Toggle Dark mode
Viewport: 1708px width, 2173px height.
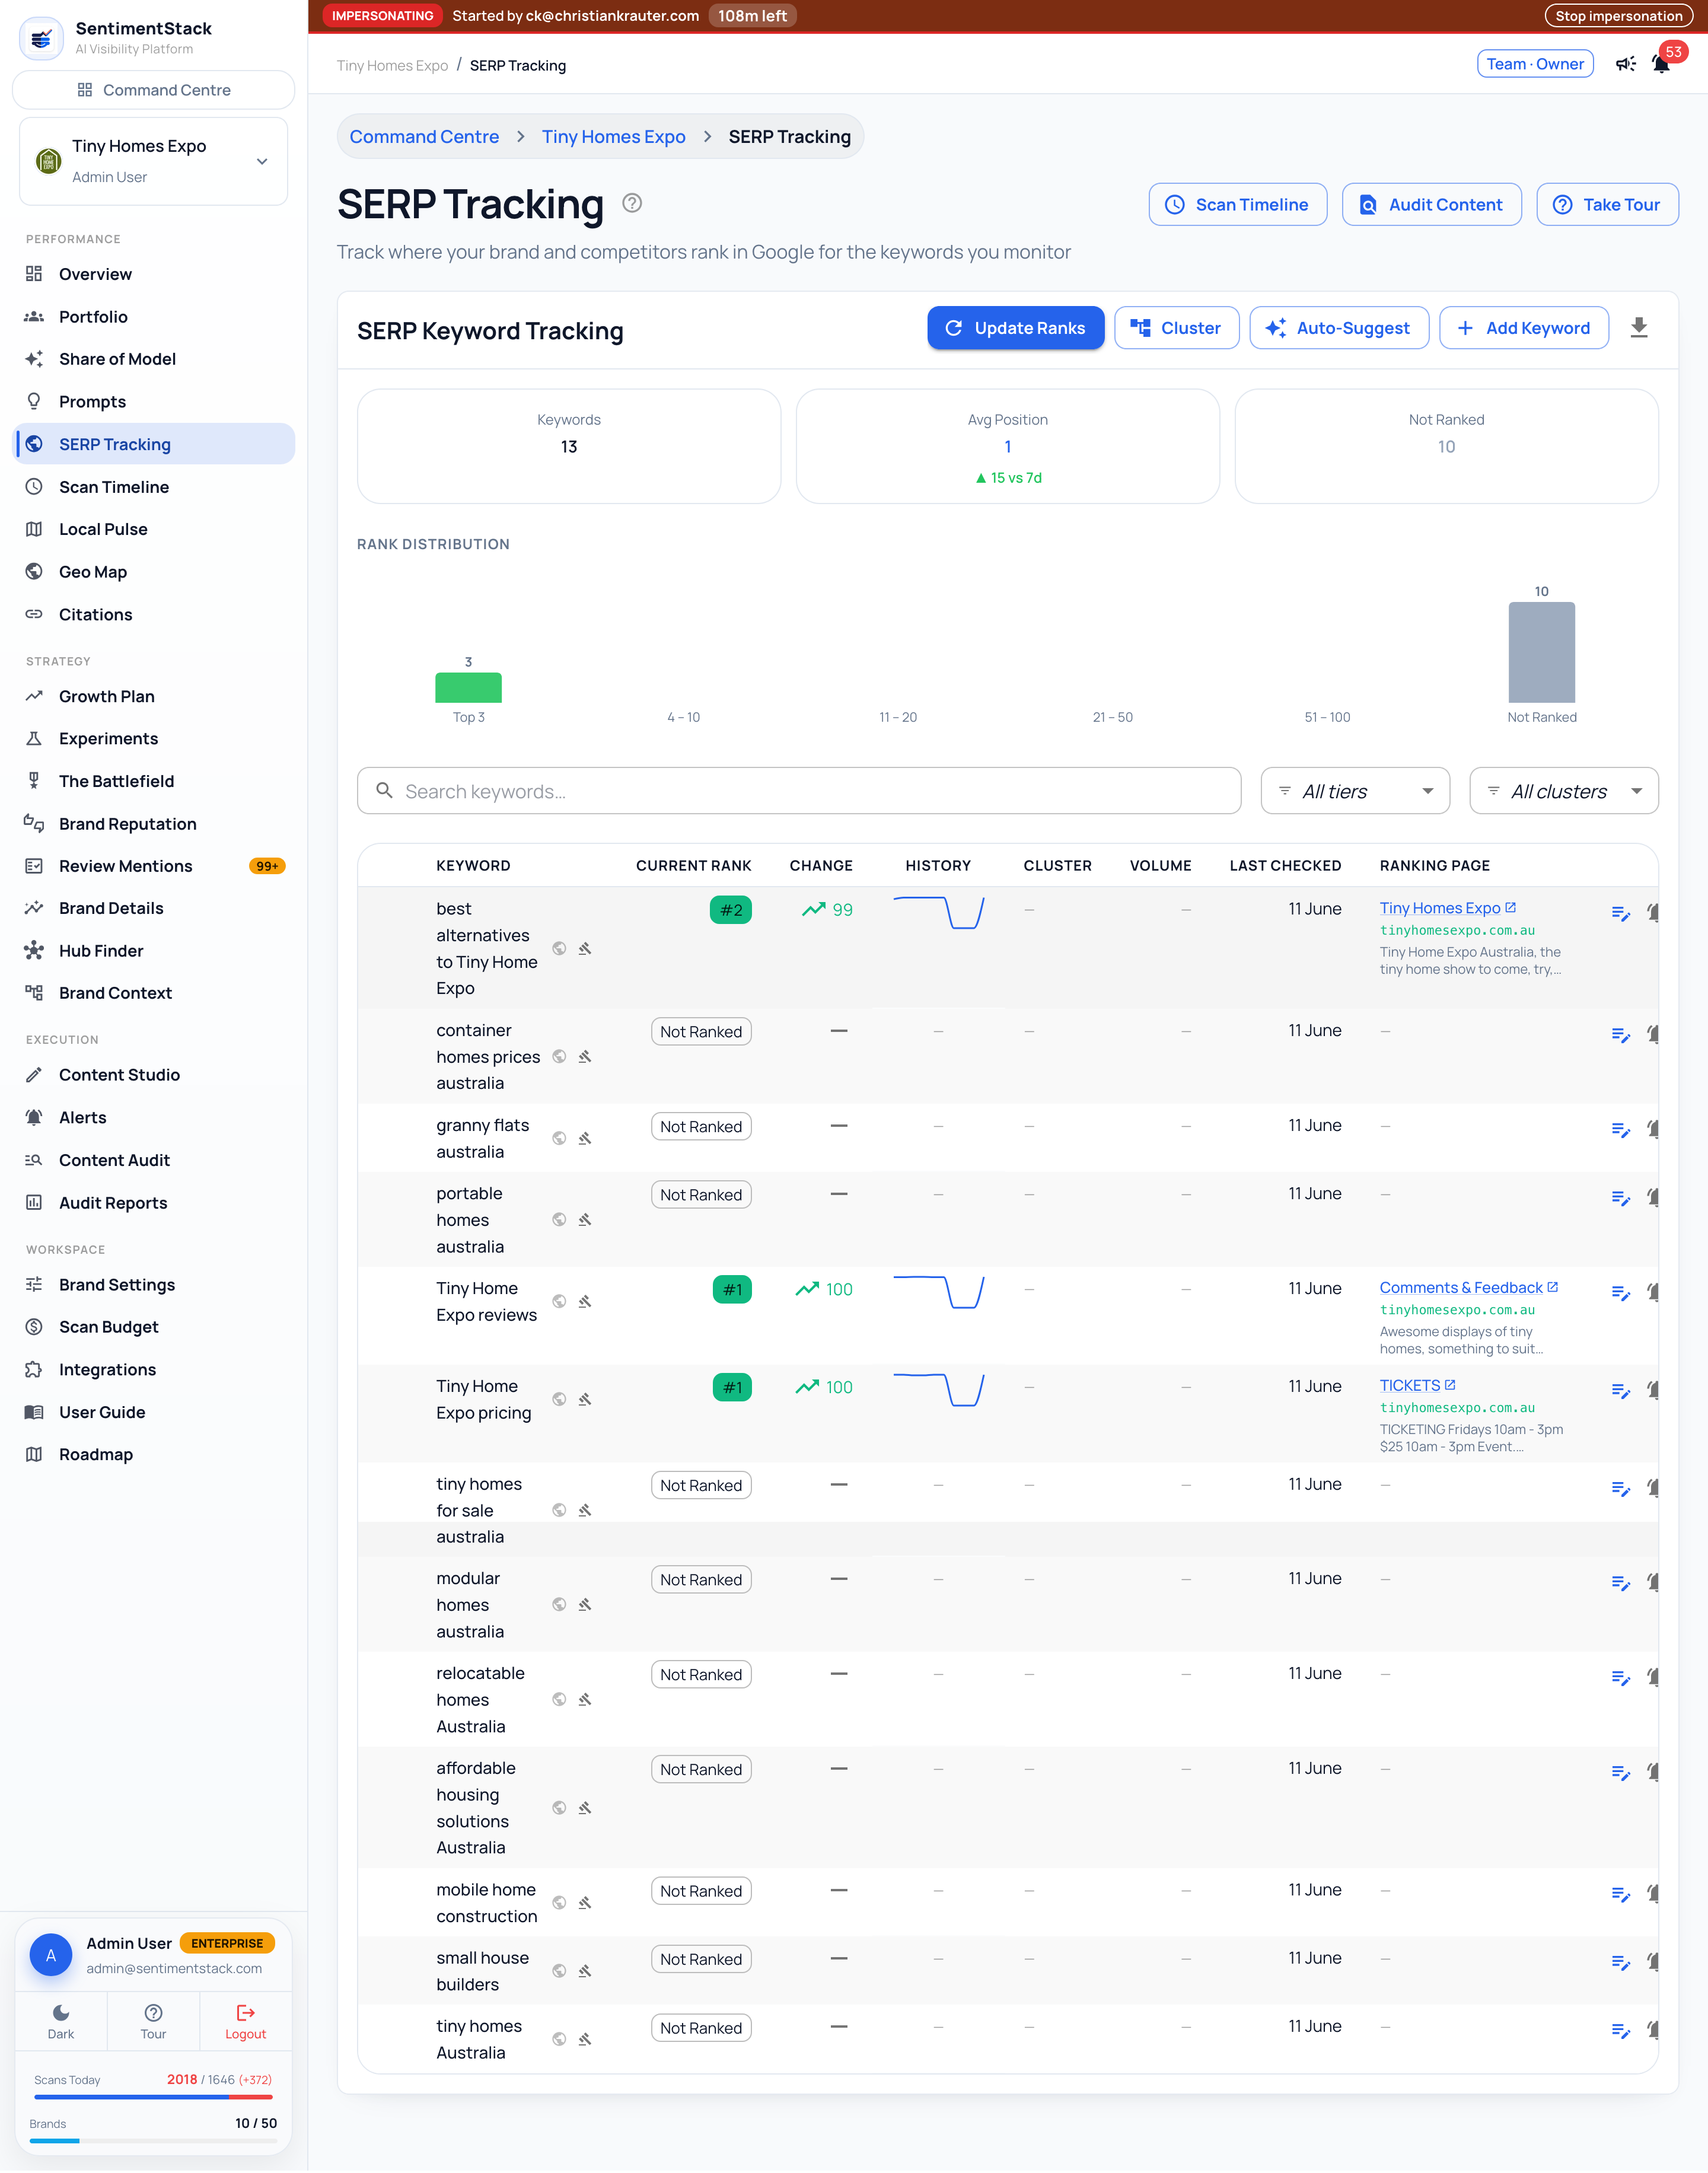61,2021
